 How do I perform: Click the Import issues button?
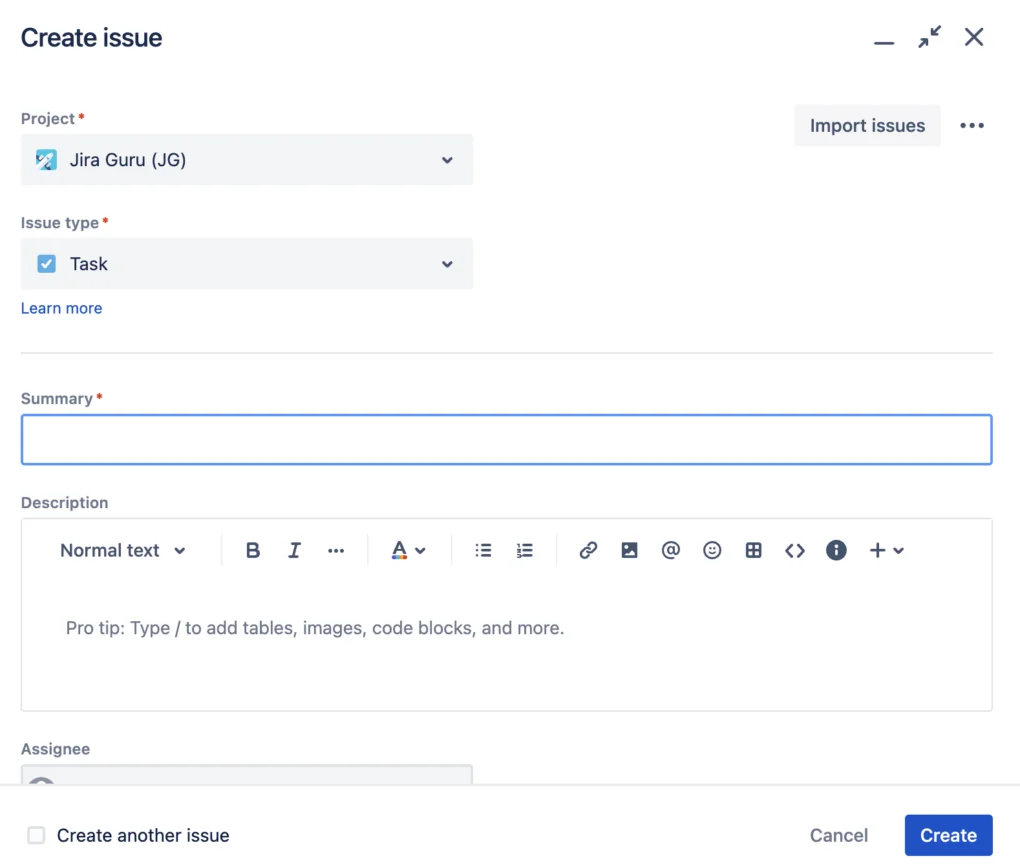(x=867, y=126)
